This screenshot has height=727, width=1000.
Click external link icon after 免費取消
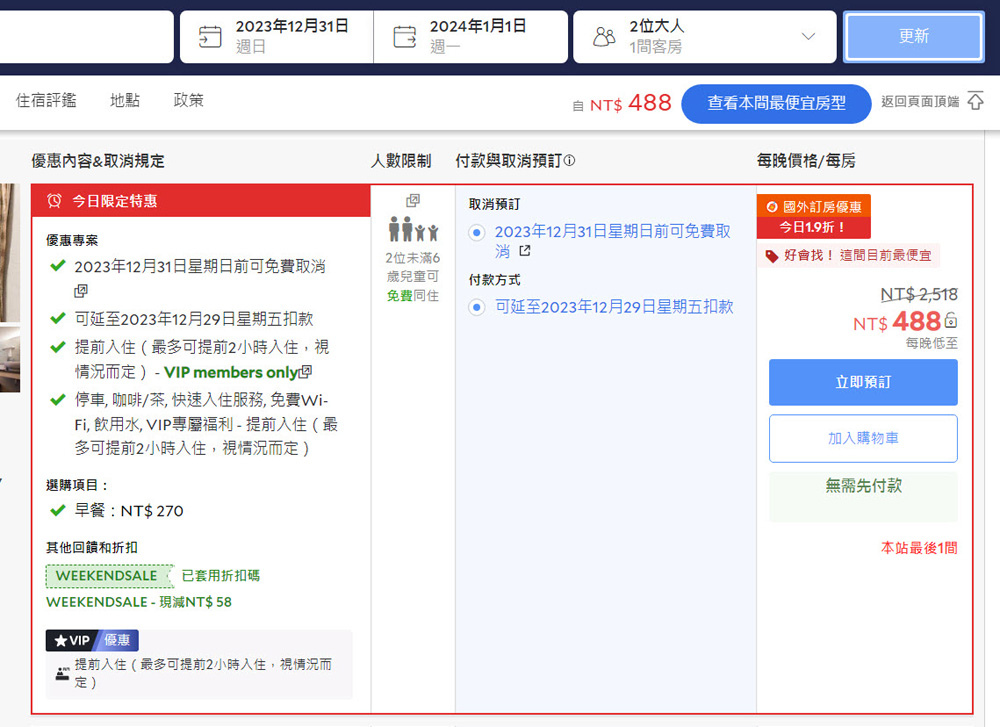point(525,251)
